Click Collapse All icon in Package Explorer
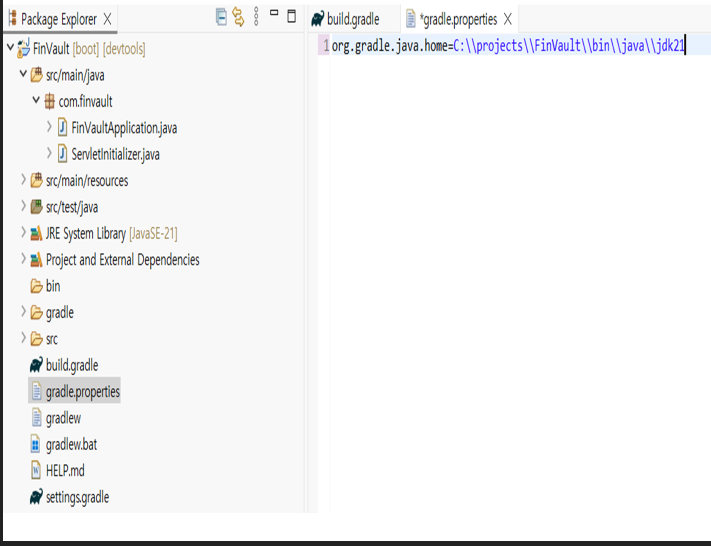This screenshot has height=546, width=711. [x=221, y=17]
